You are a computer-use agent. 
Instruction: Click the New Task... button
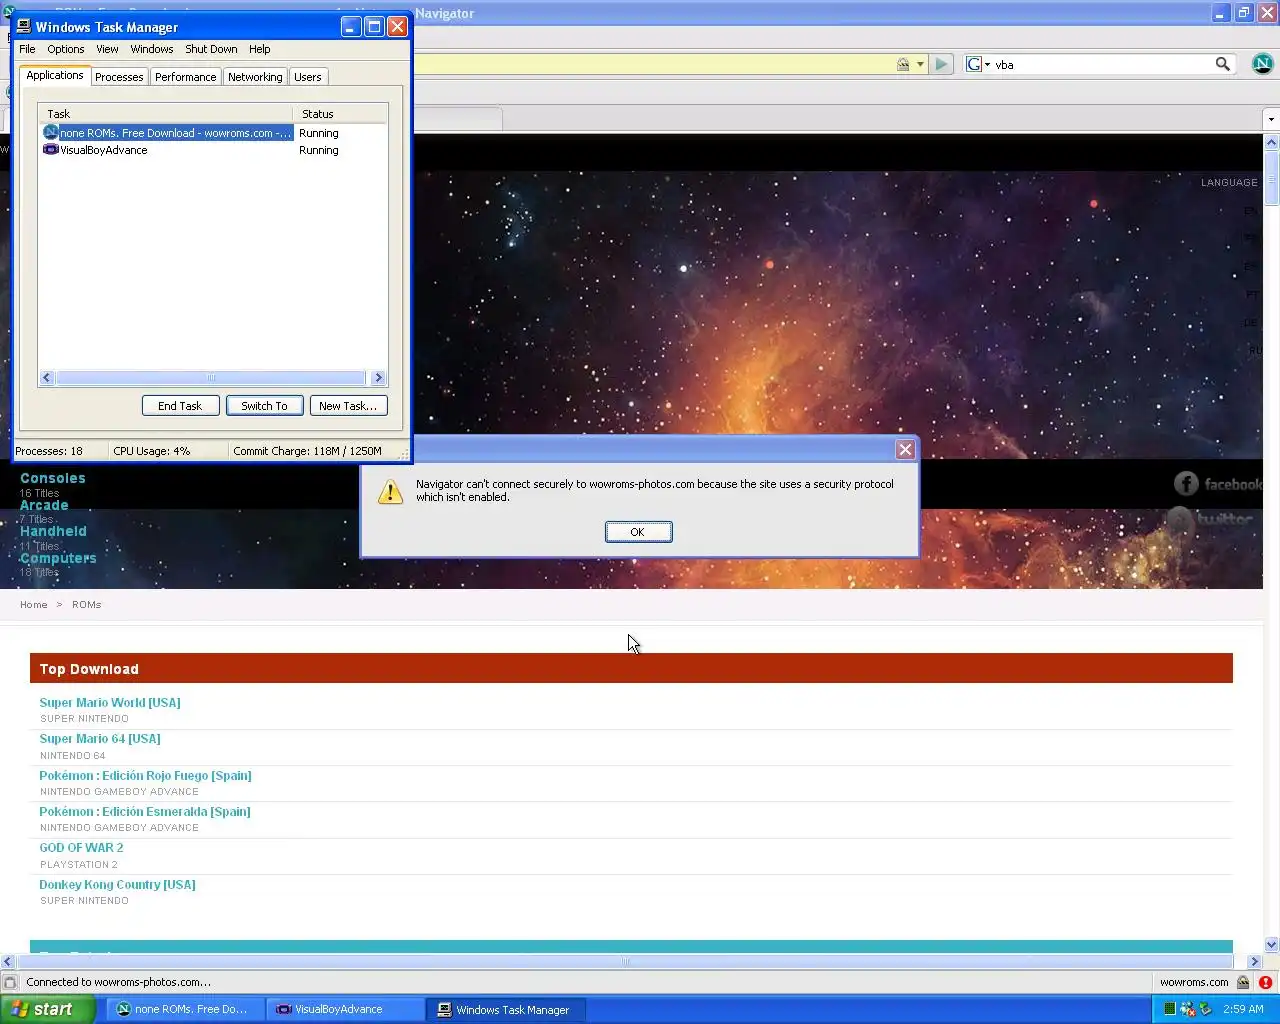(x=348, y=406)
